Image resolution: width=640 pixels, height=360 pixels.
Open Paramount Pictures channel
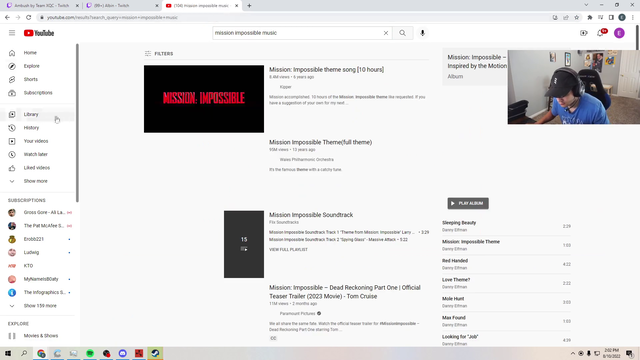click(x=298, y=313)
